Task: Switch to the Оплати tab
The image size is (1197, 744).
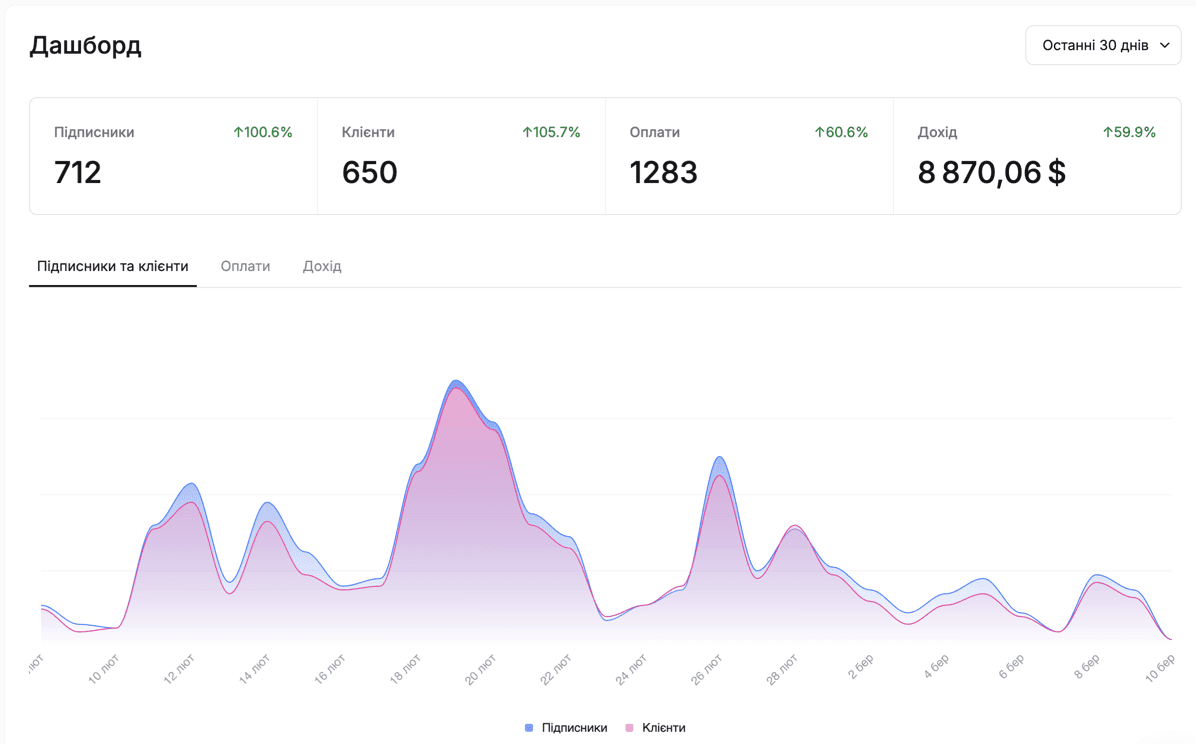Action: pyautogui.click(x=245, y=266)
